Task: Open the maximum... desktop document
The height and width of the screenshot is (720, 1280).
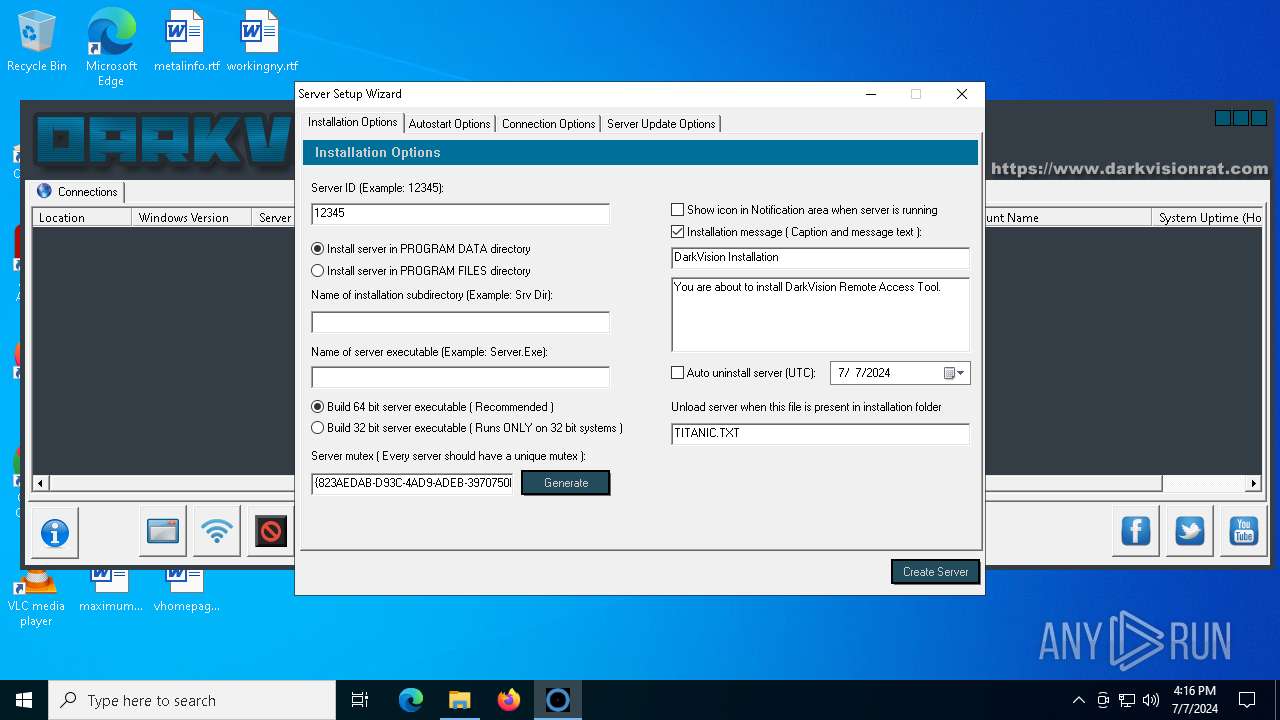Action: tap(110, 590)
